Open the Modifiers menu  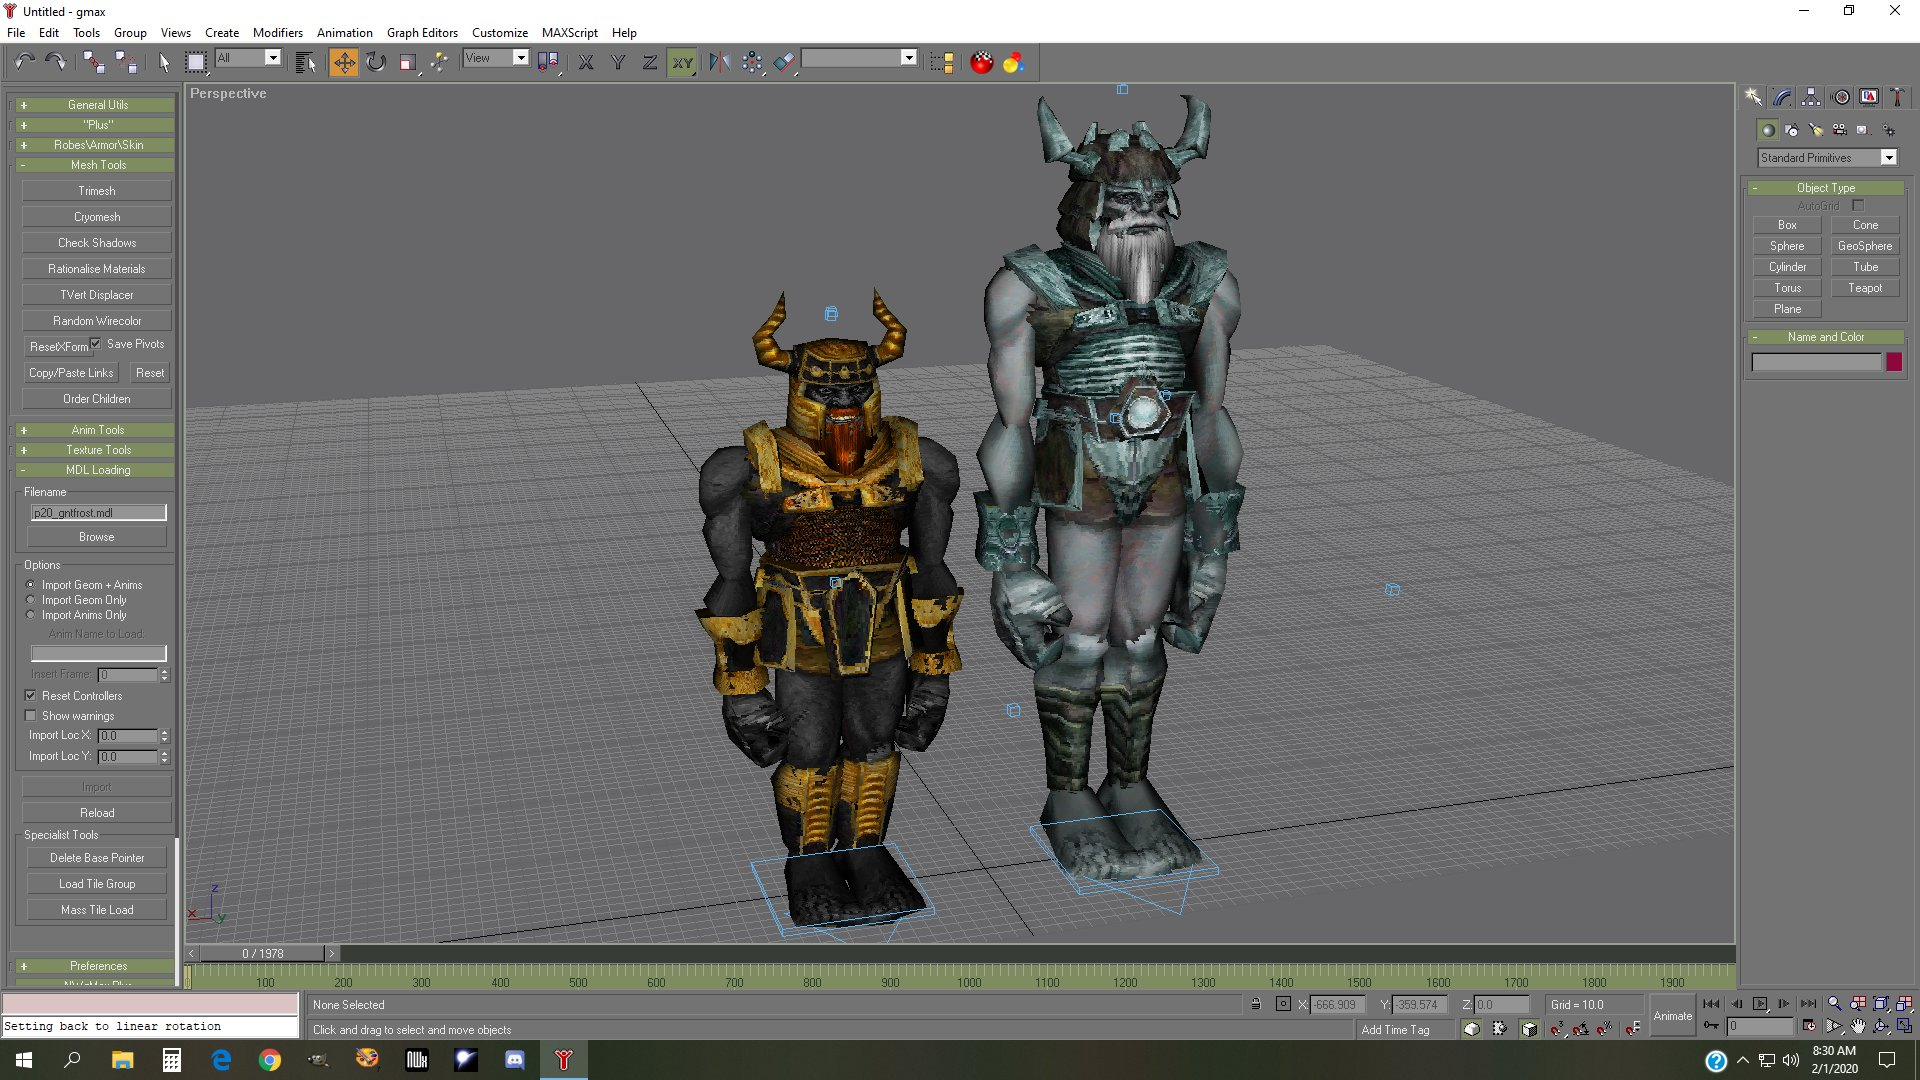point(277,32)
